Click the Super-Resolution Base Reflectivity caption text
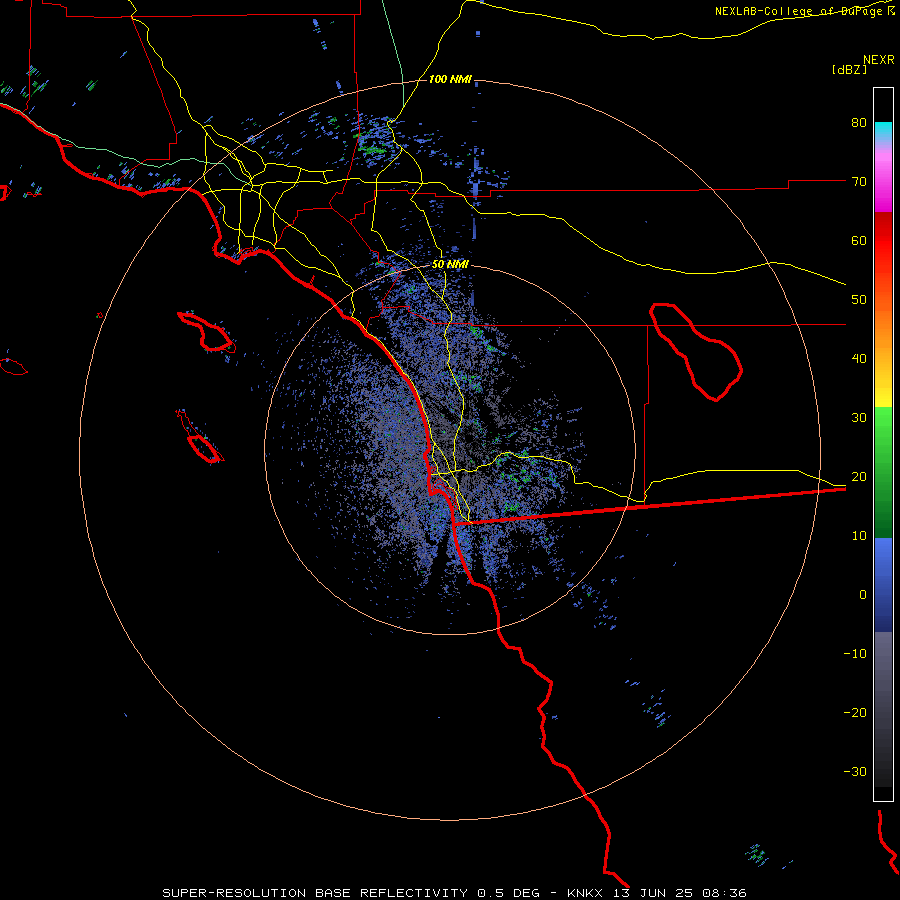The height and width of the screenshot is (900, 900). tap(454, 893)
